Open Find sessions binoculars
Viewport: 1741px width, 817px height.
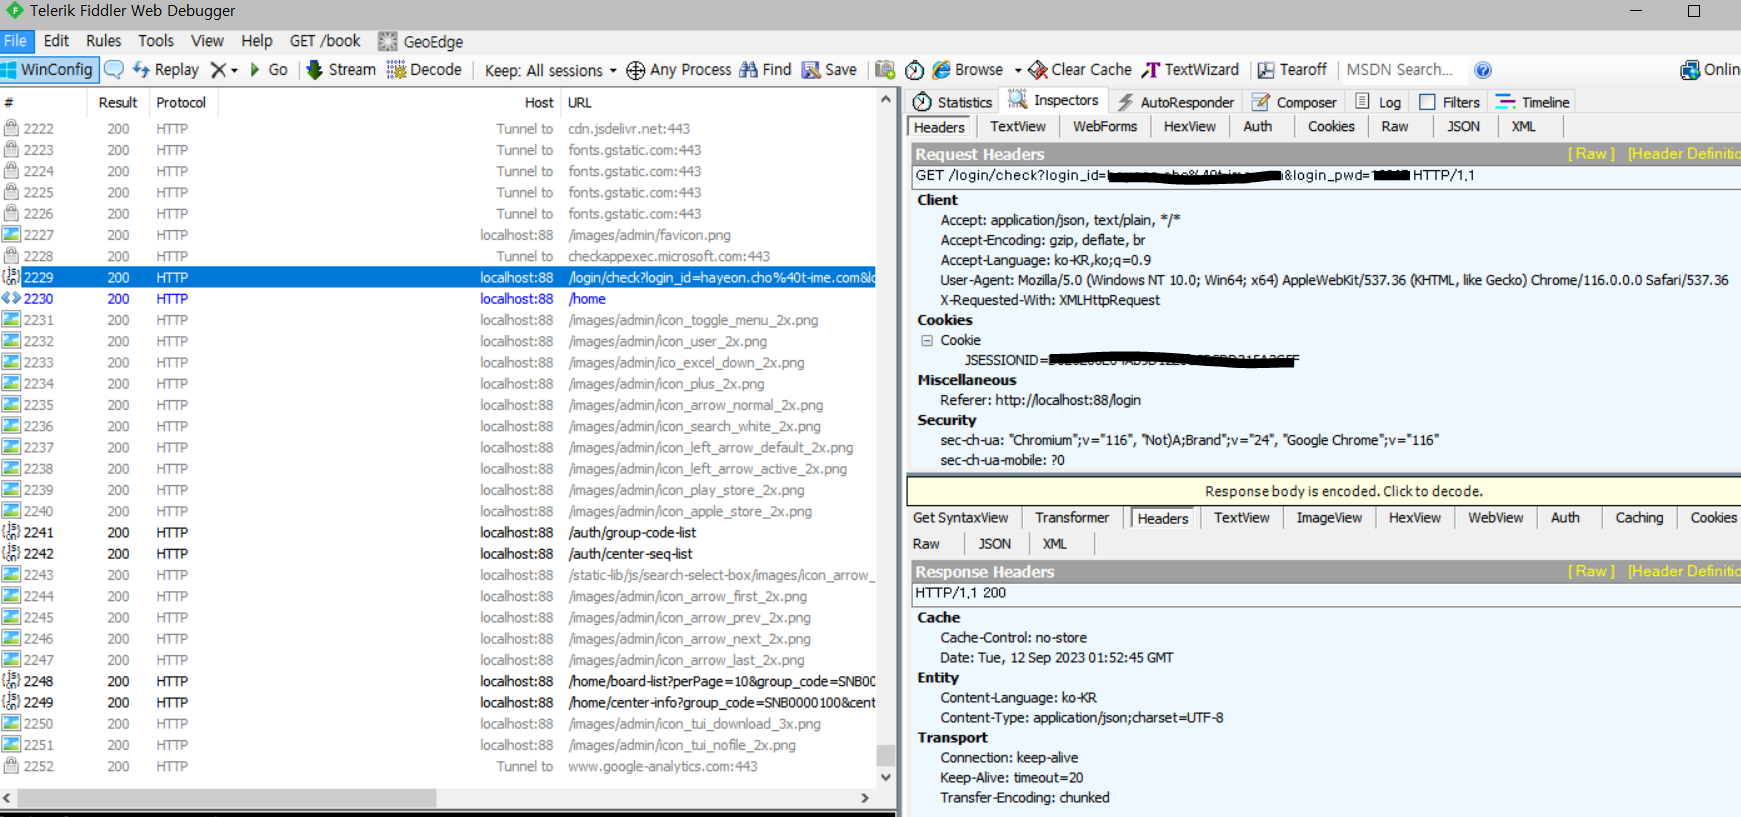pyautogui.click(x=766, y=69)
